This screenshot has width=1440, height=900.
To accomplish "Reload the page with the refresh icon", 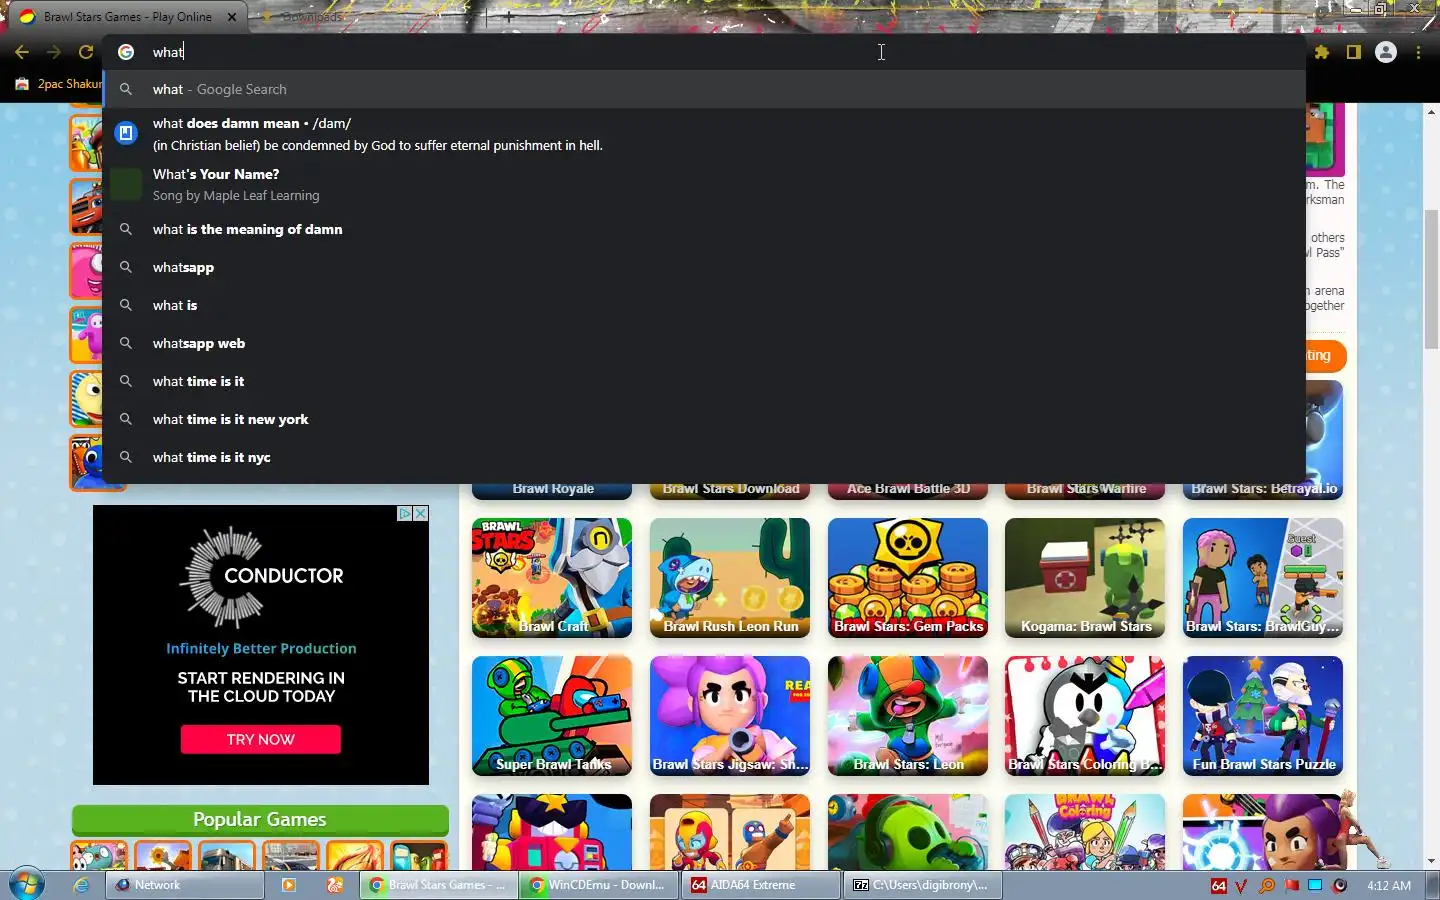I will tap(86, 52).
